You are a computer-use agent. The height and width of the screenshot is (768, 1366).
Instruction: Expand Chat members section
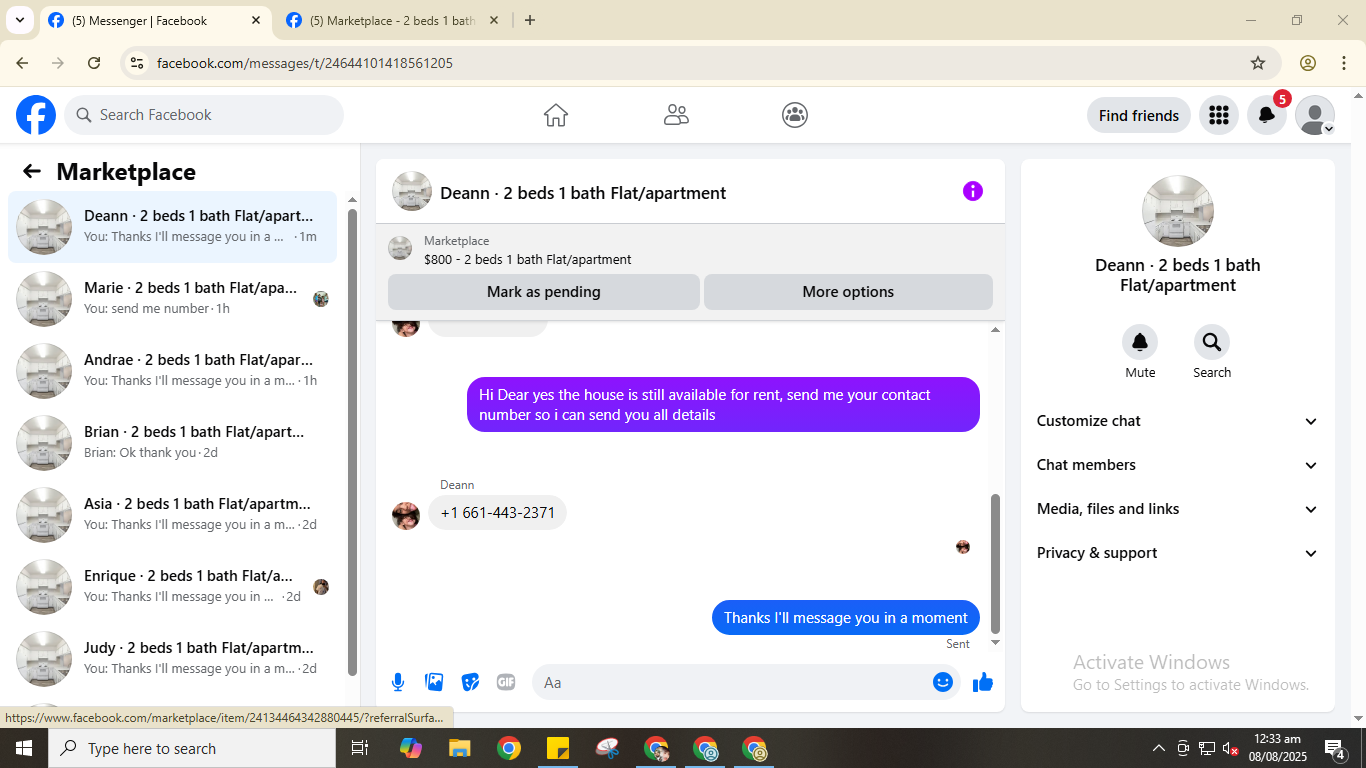tap(1178, 465)
